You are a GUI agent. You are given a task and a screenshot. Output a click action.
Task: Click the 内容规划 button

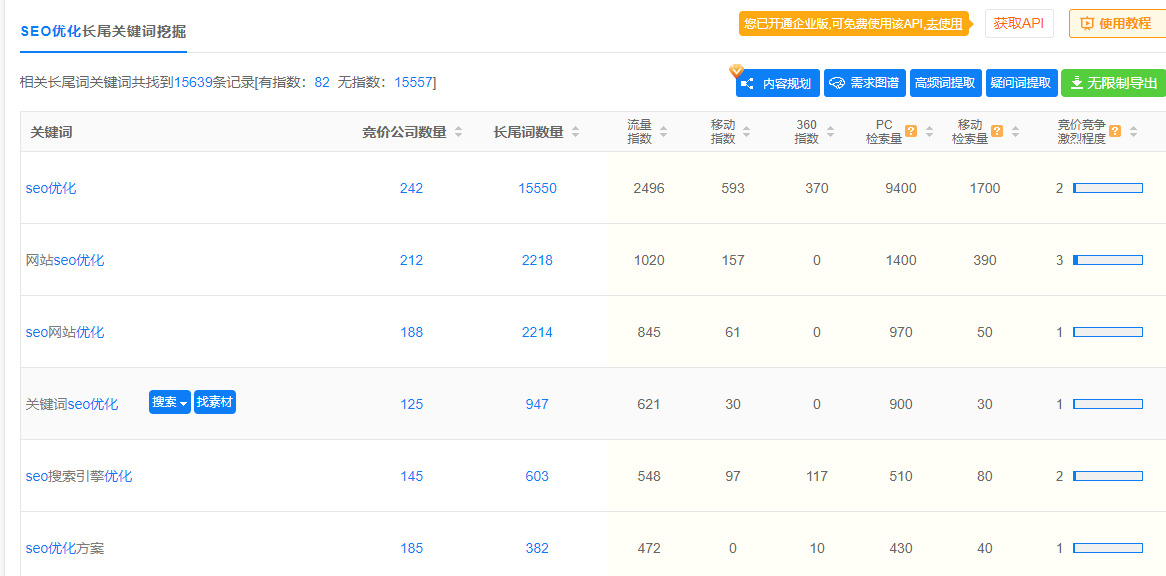tap(778, 83)
